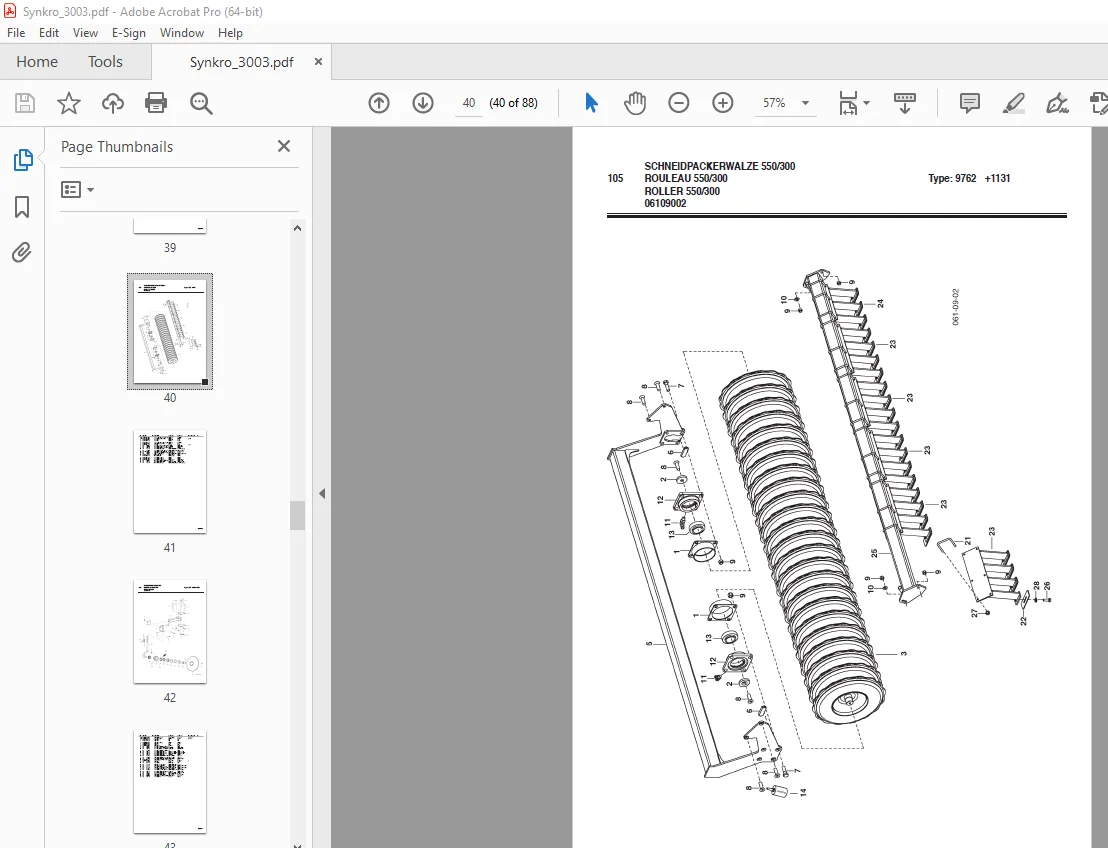Add file to starred with star icon
This screenshot has width=1108, height=848.
coord(69,103)
